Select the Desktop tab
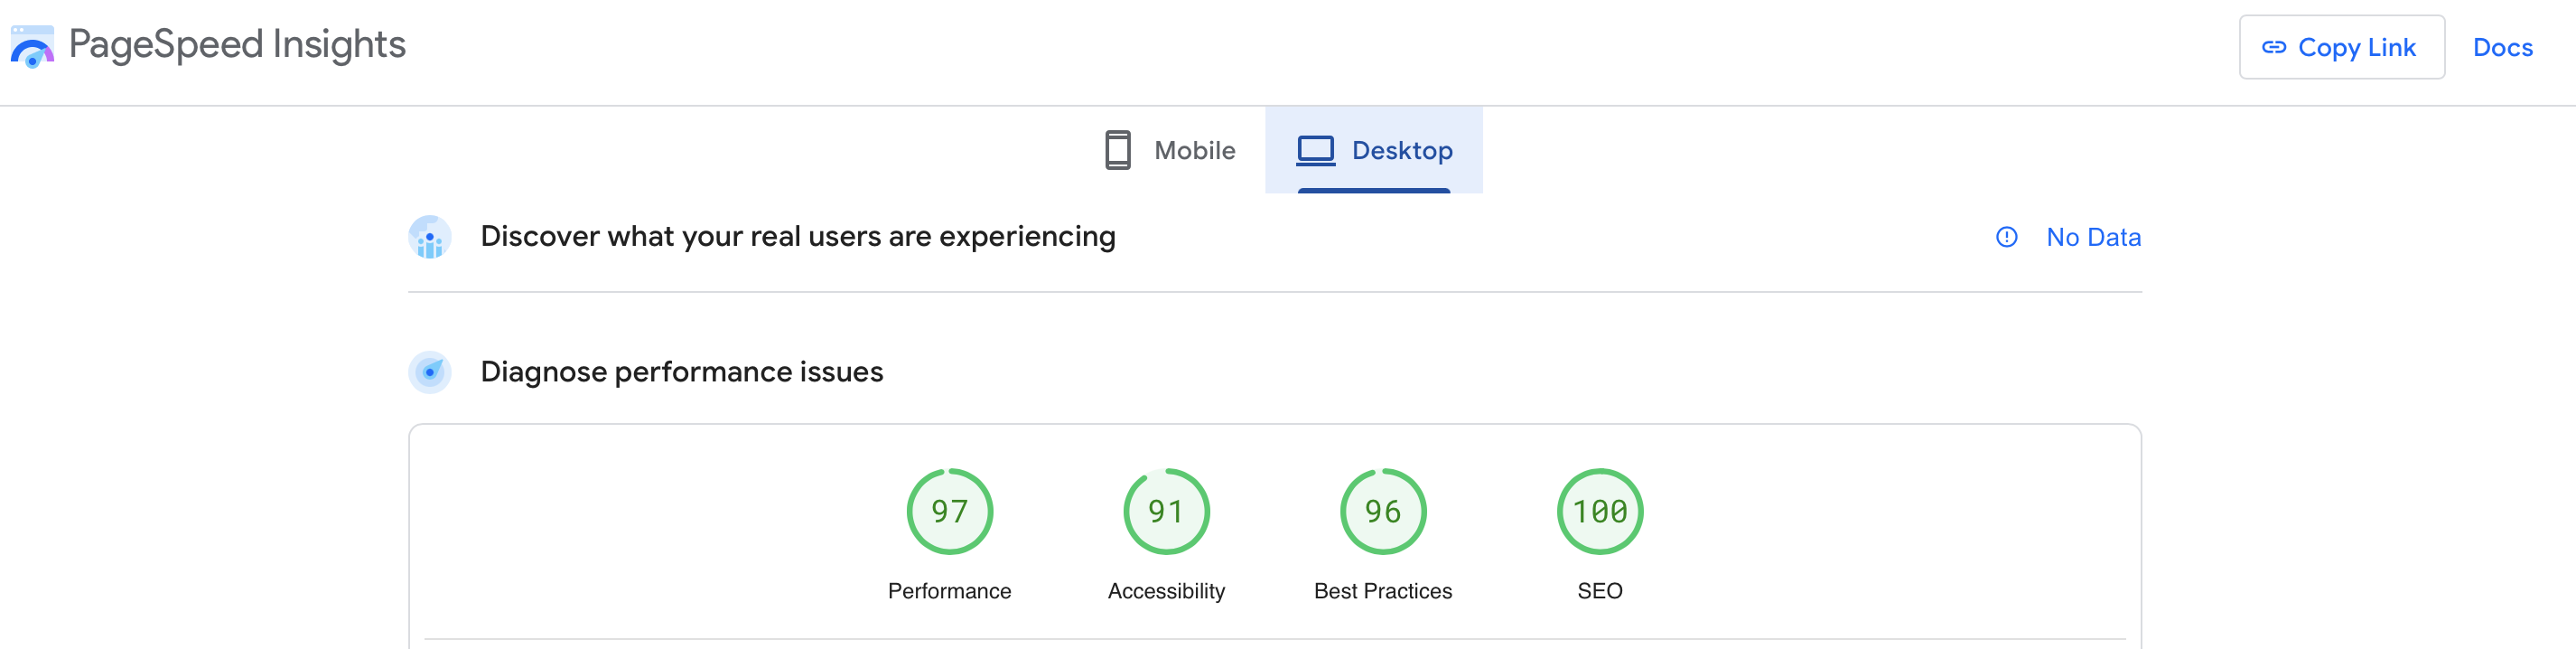The height and width of the screenshot is (649, 2576). point(1373,150)
